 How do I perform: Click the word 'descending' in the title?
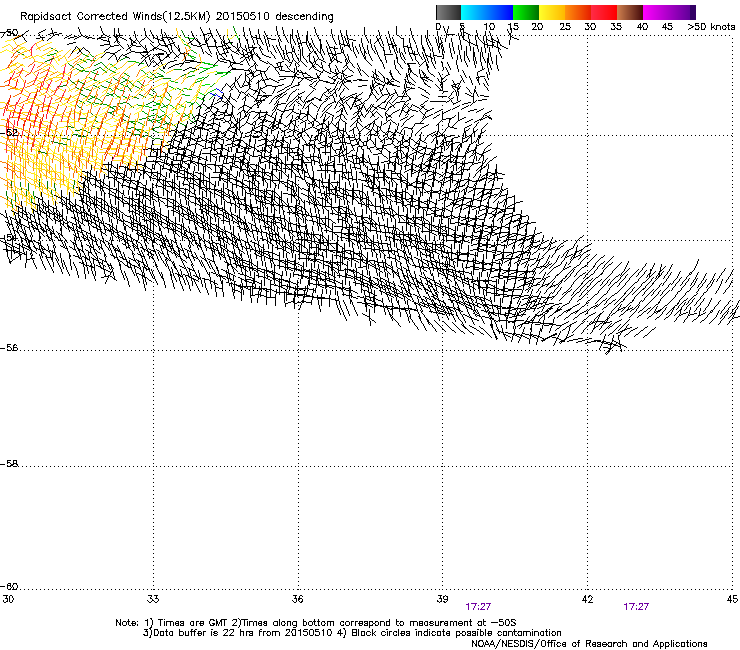pos(304,16)
